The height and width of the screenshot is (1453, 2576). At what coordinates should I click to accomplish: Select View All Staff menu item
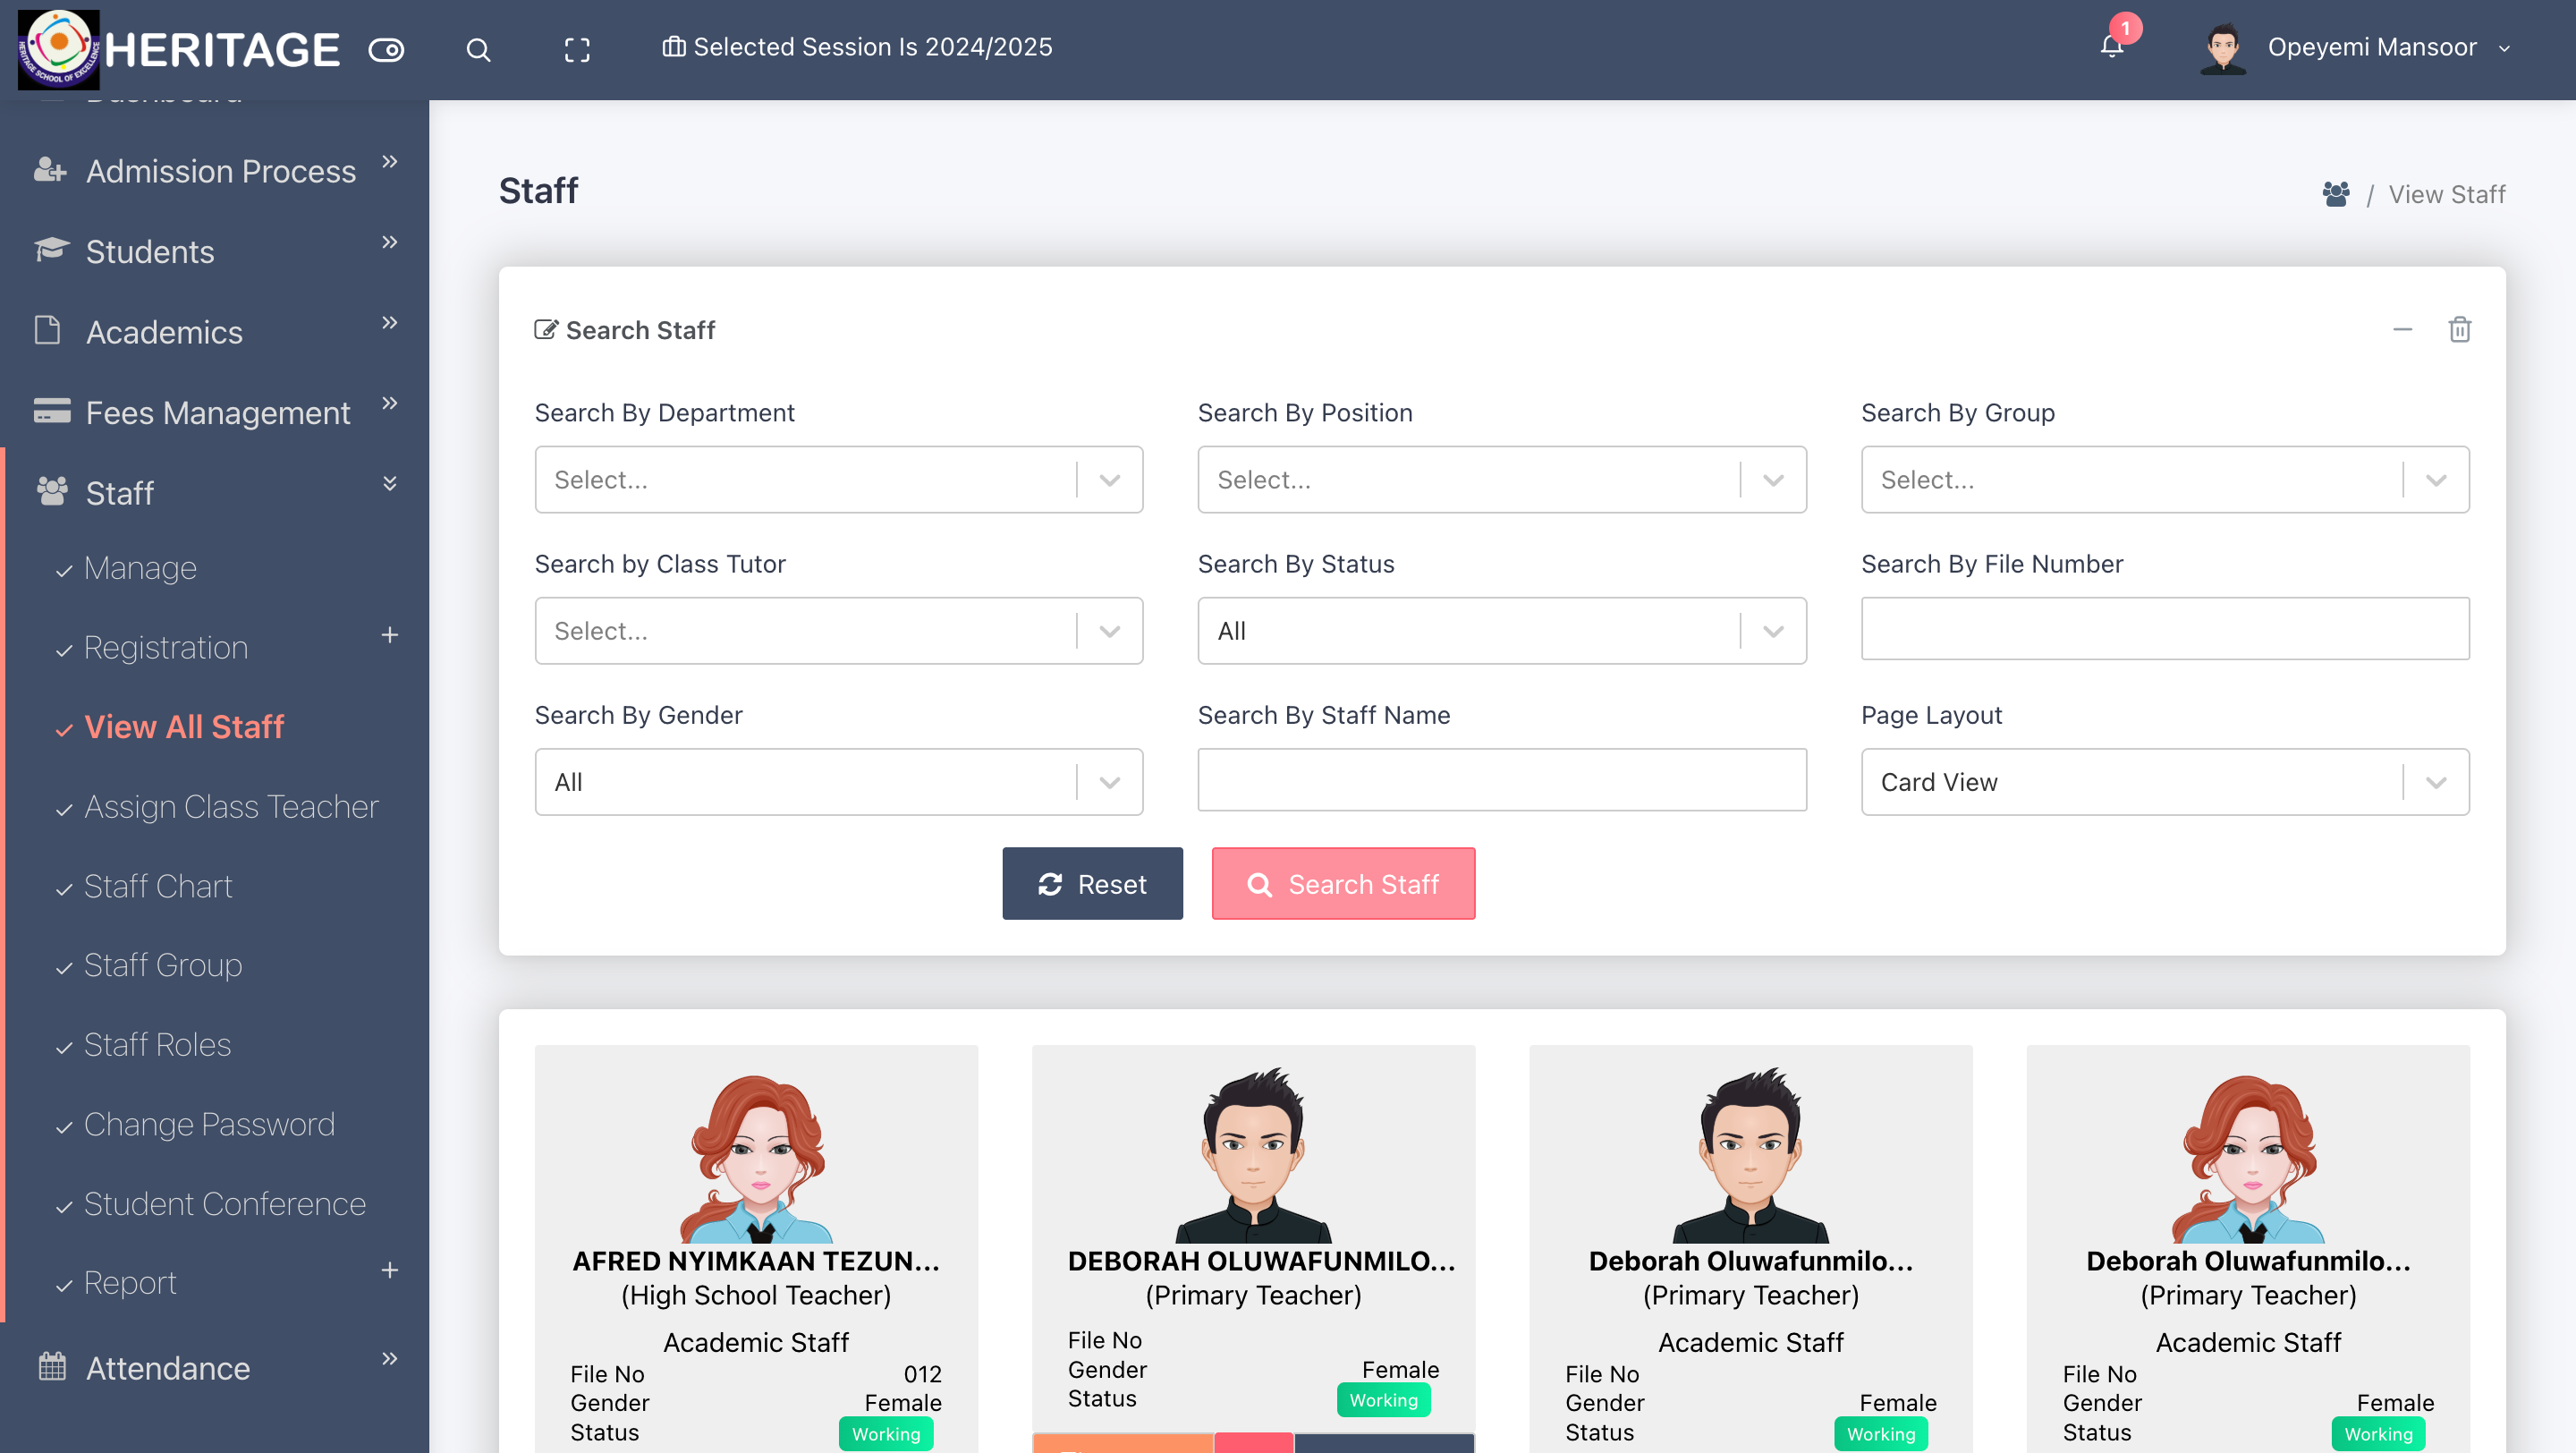184,727
